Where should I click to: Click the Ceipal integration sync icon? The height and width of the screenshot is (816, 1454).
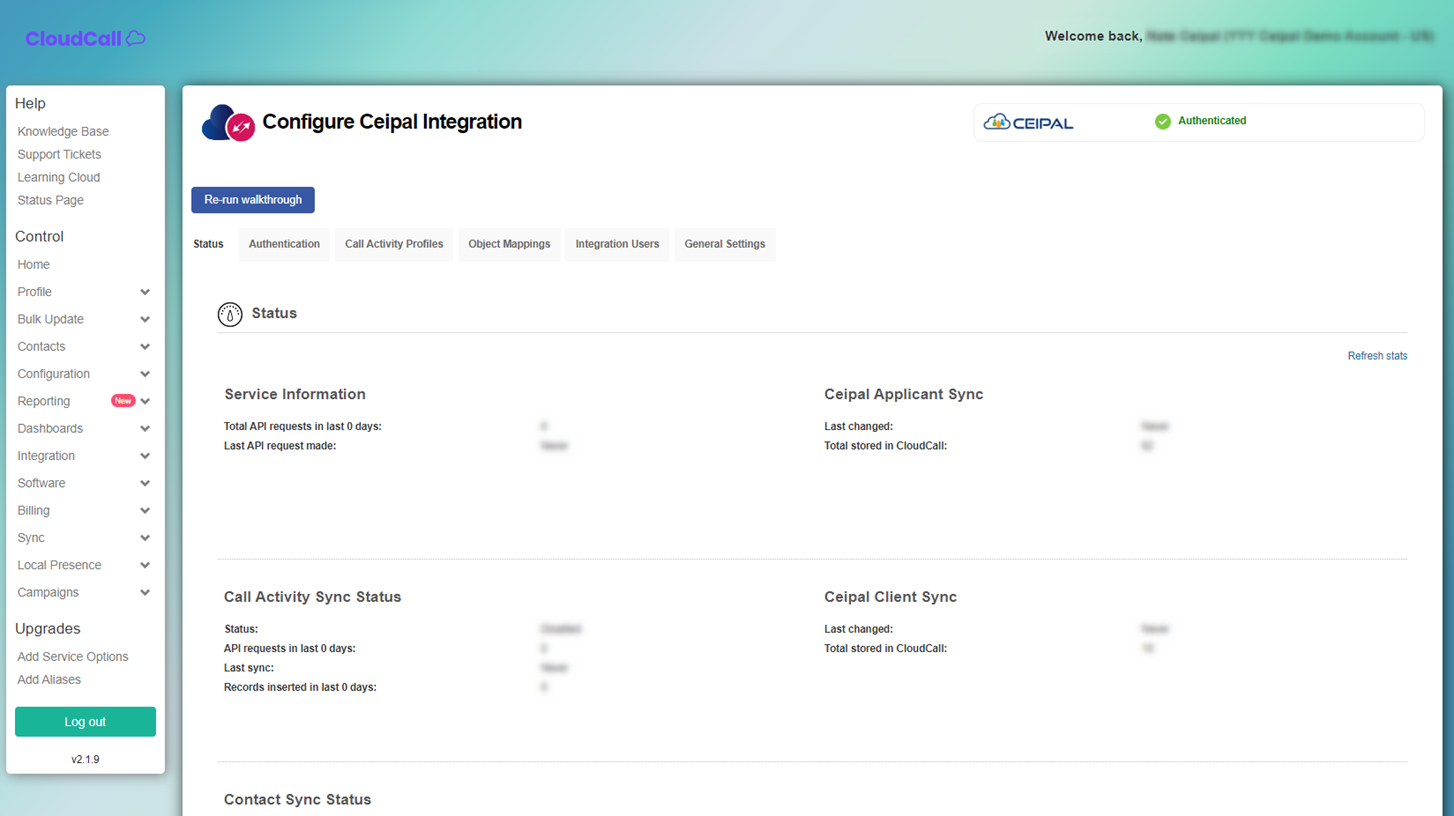228,123
